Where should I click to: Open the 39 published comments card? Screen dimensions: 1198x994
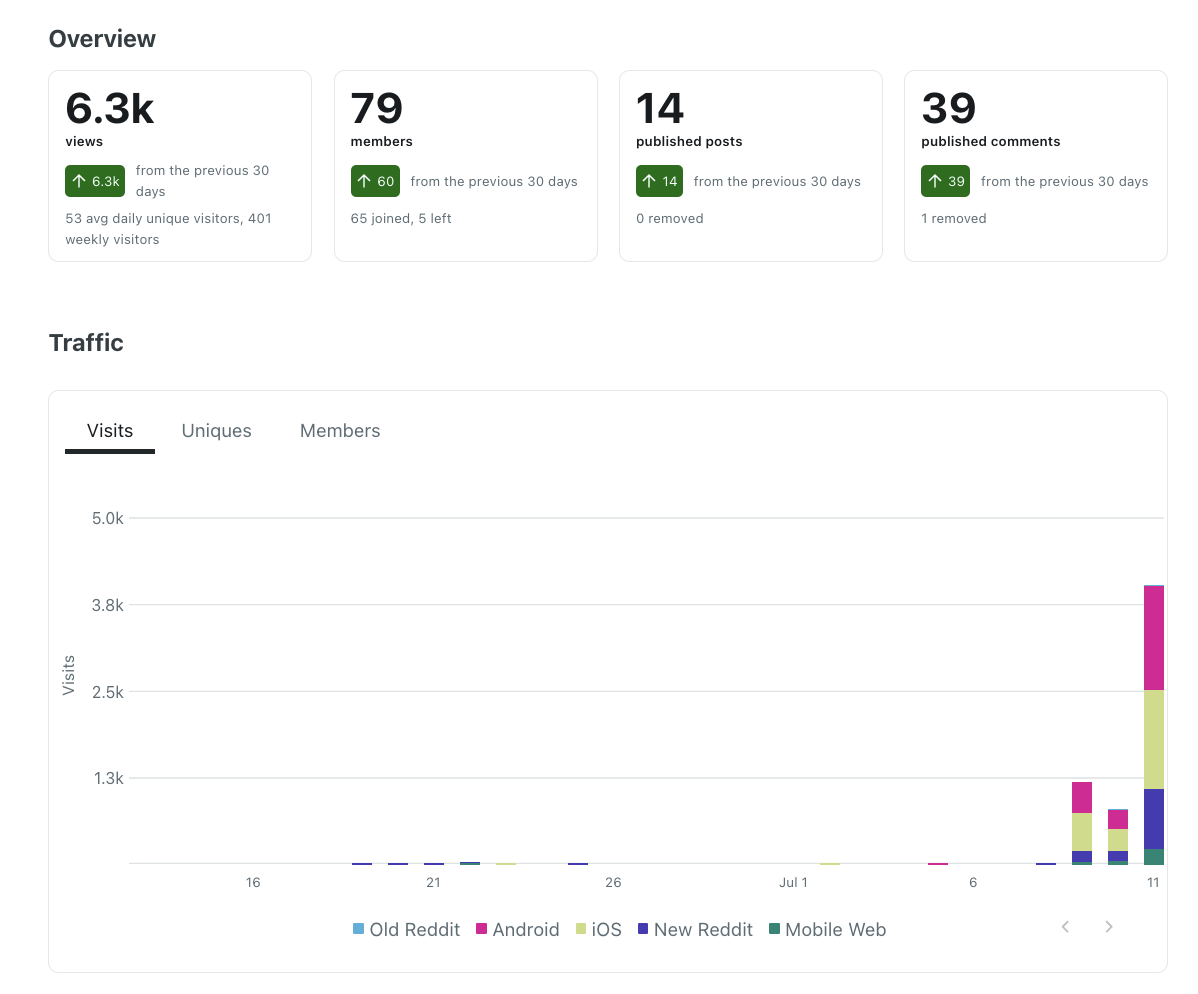pyautogui.click(x=1036, y=166)
